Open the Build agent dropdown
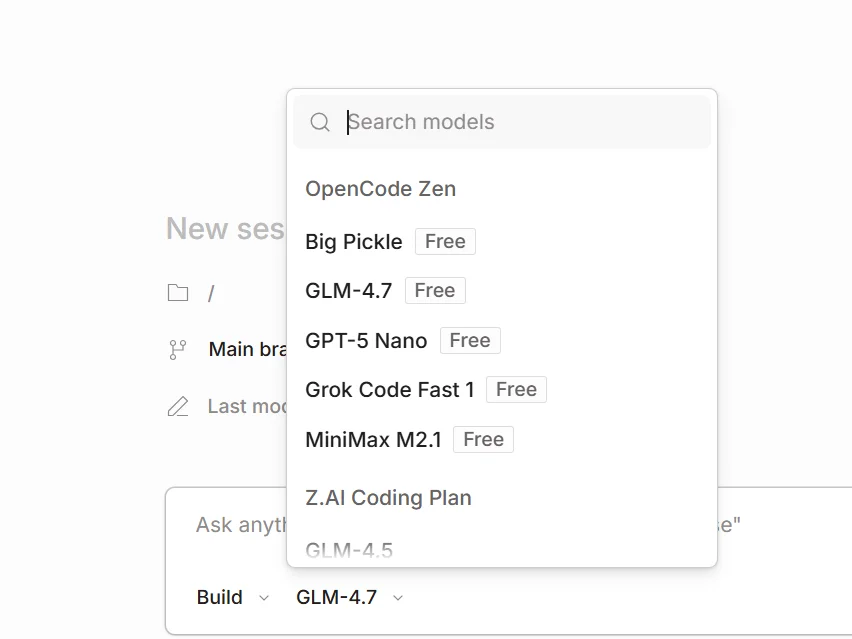The height and width of the screenshot is (639, 852). point(232,597)
